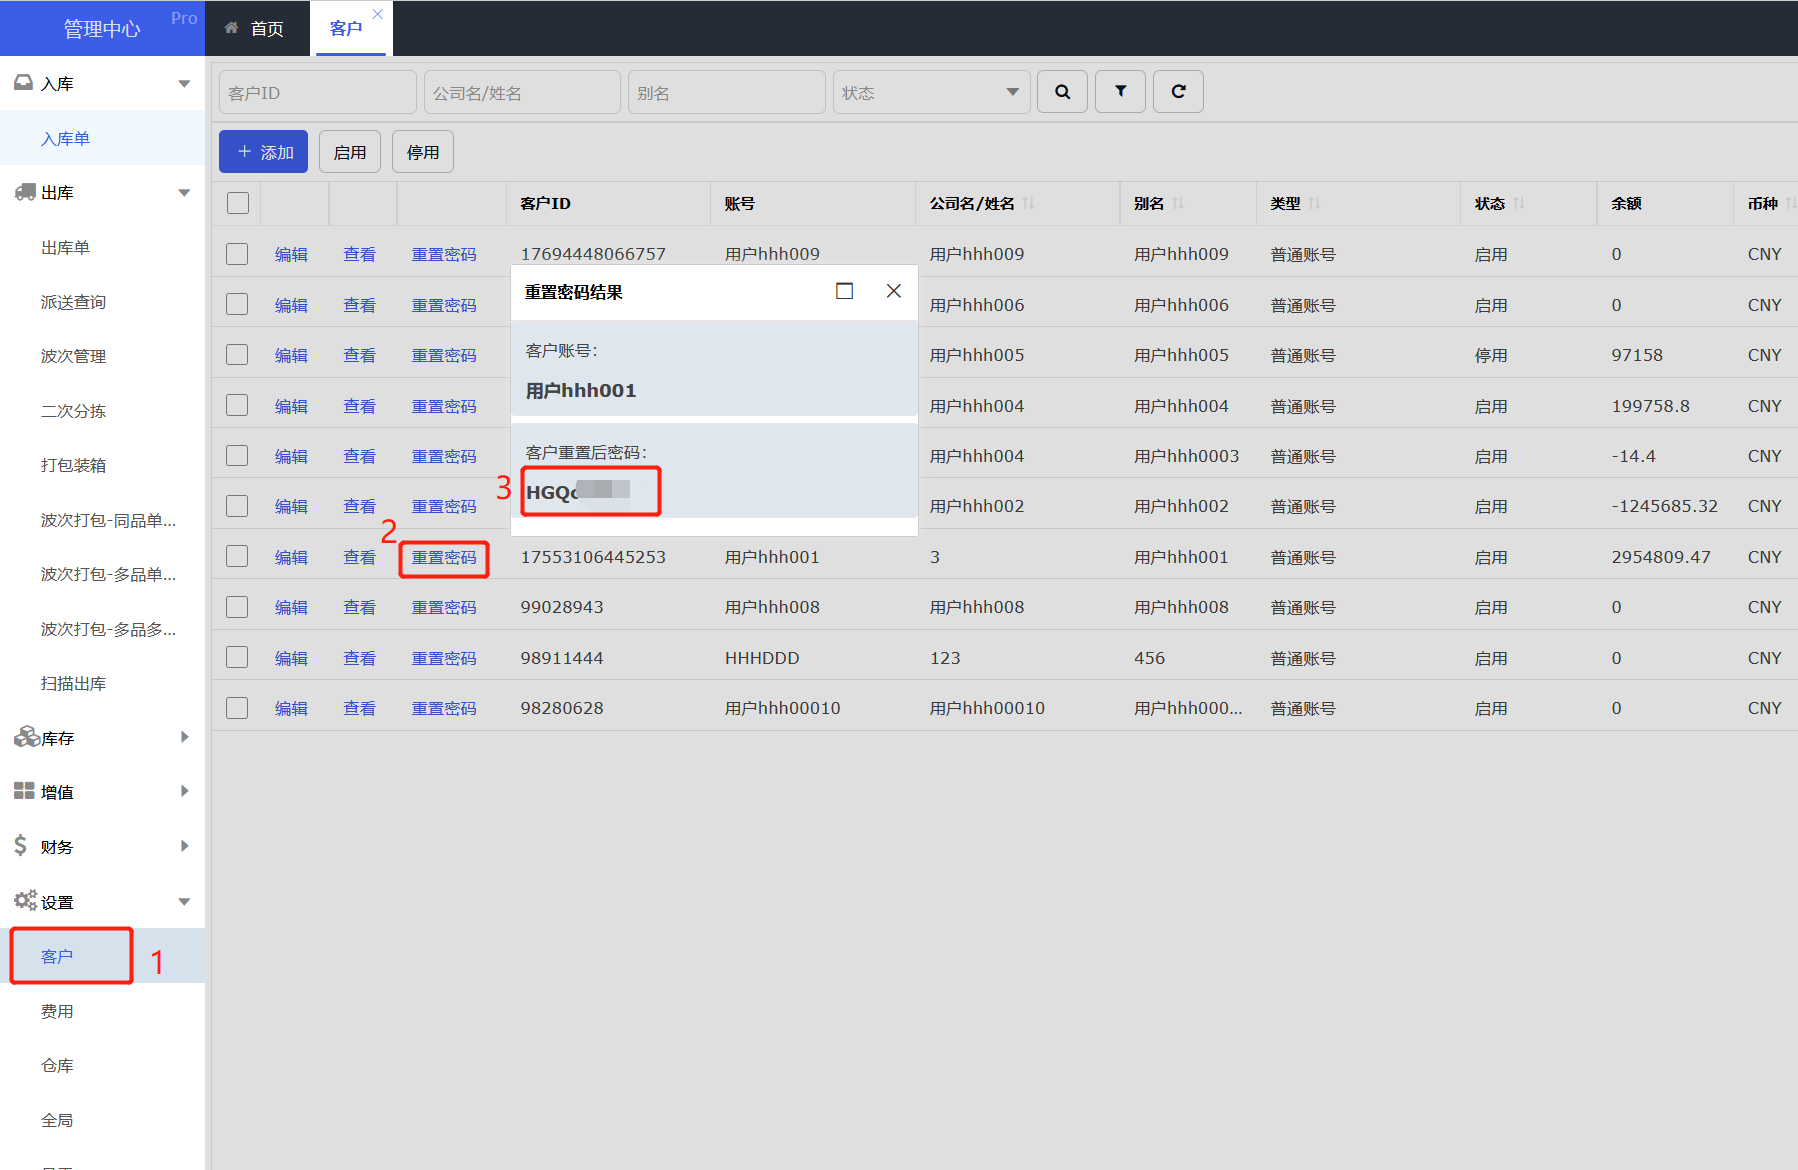
Task: Open 仓库 in the sidebar
Action: (x=57, y=1065)
